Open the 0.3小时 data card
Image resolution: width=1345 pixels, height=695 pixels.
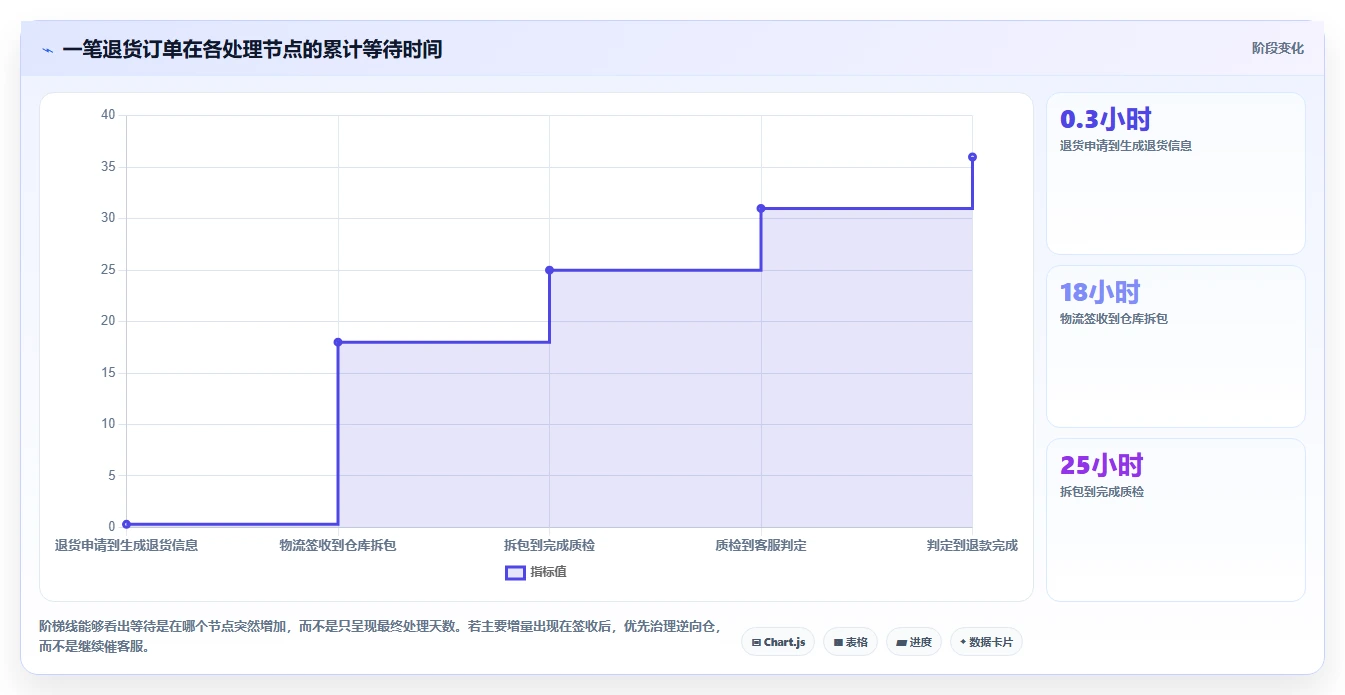(1176, 174)
